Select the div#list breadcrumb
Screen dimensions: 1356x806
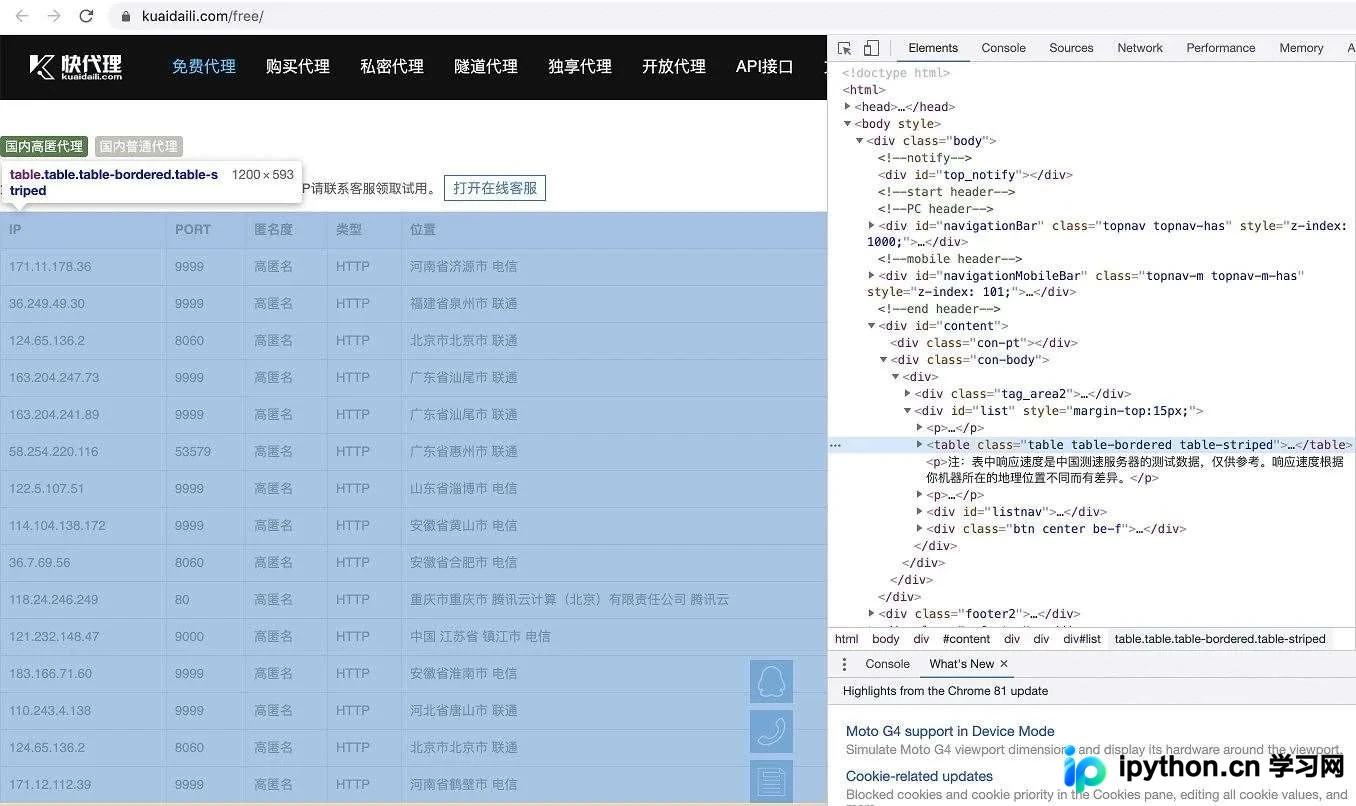pos(1081,639)
